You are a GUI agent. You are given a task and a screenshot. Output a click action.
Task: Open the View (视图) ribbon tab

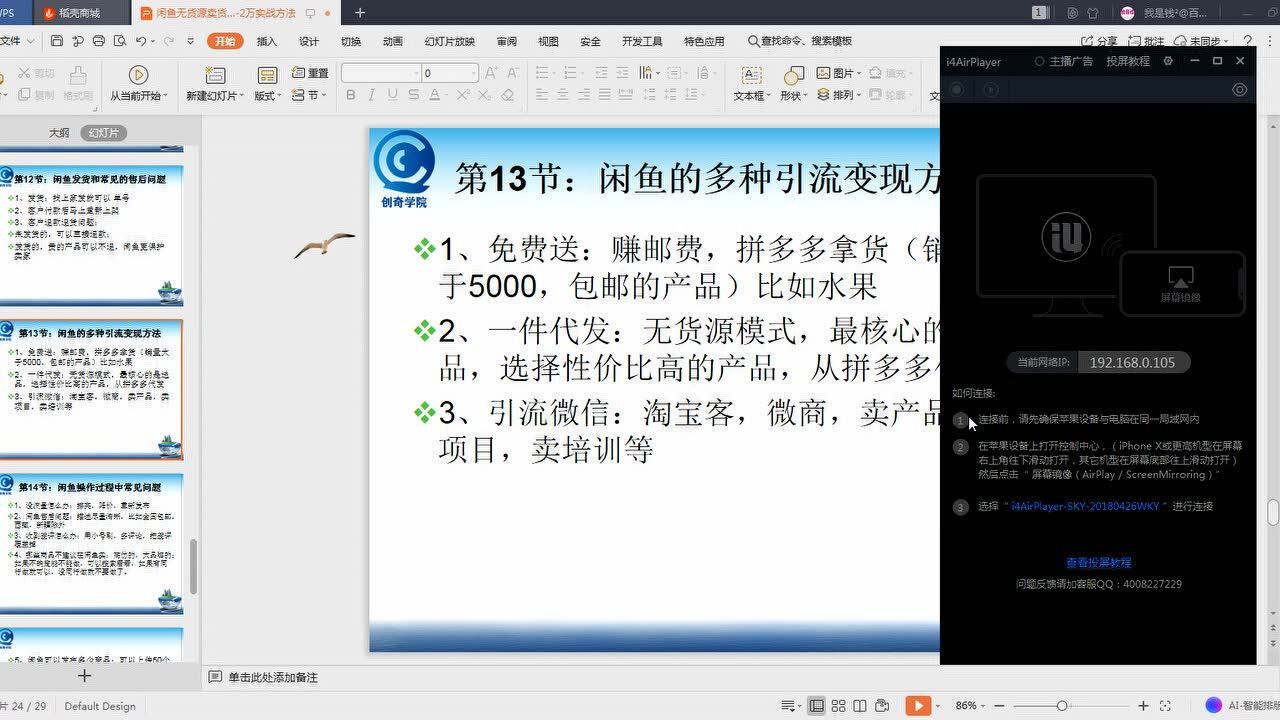(x=548, y=41)
